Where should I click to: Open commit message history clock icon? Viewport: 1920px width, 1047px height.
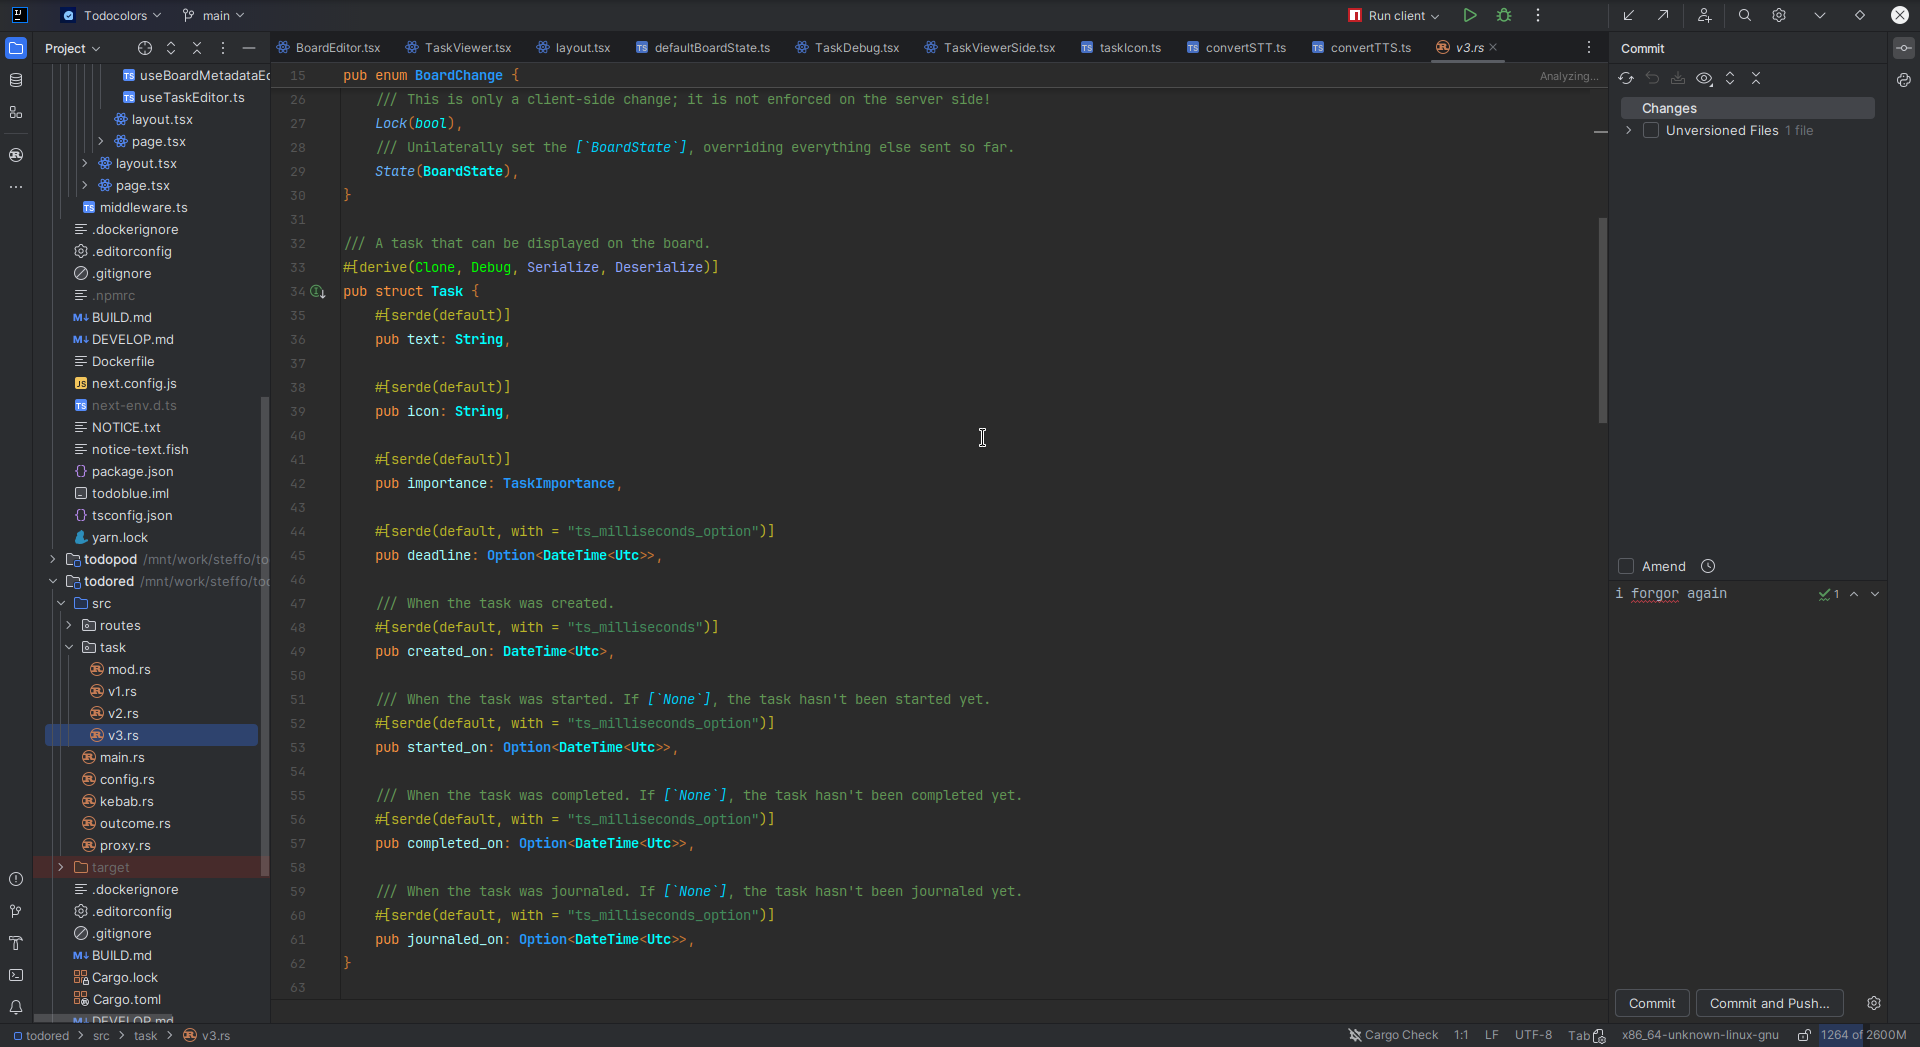click(1708, 566)
